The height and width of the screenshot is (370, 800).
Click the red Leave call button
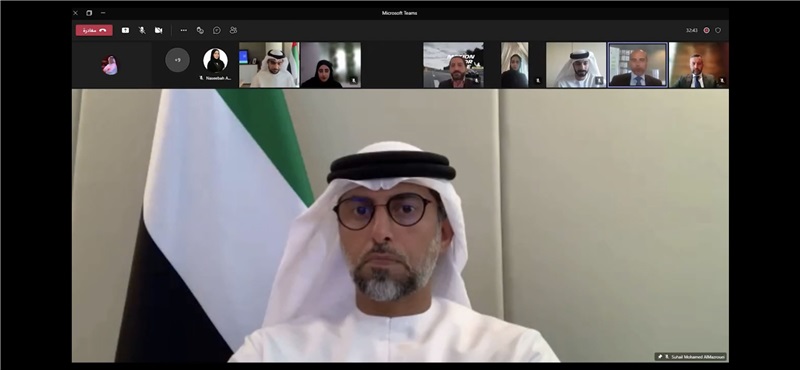[94, 30]
